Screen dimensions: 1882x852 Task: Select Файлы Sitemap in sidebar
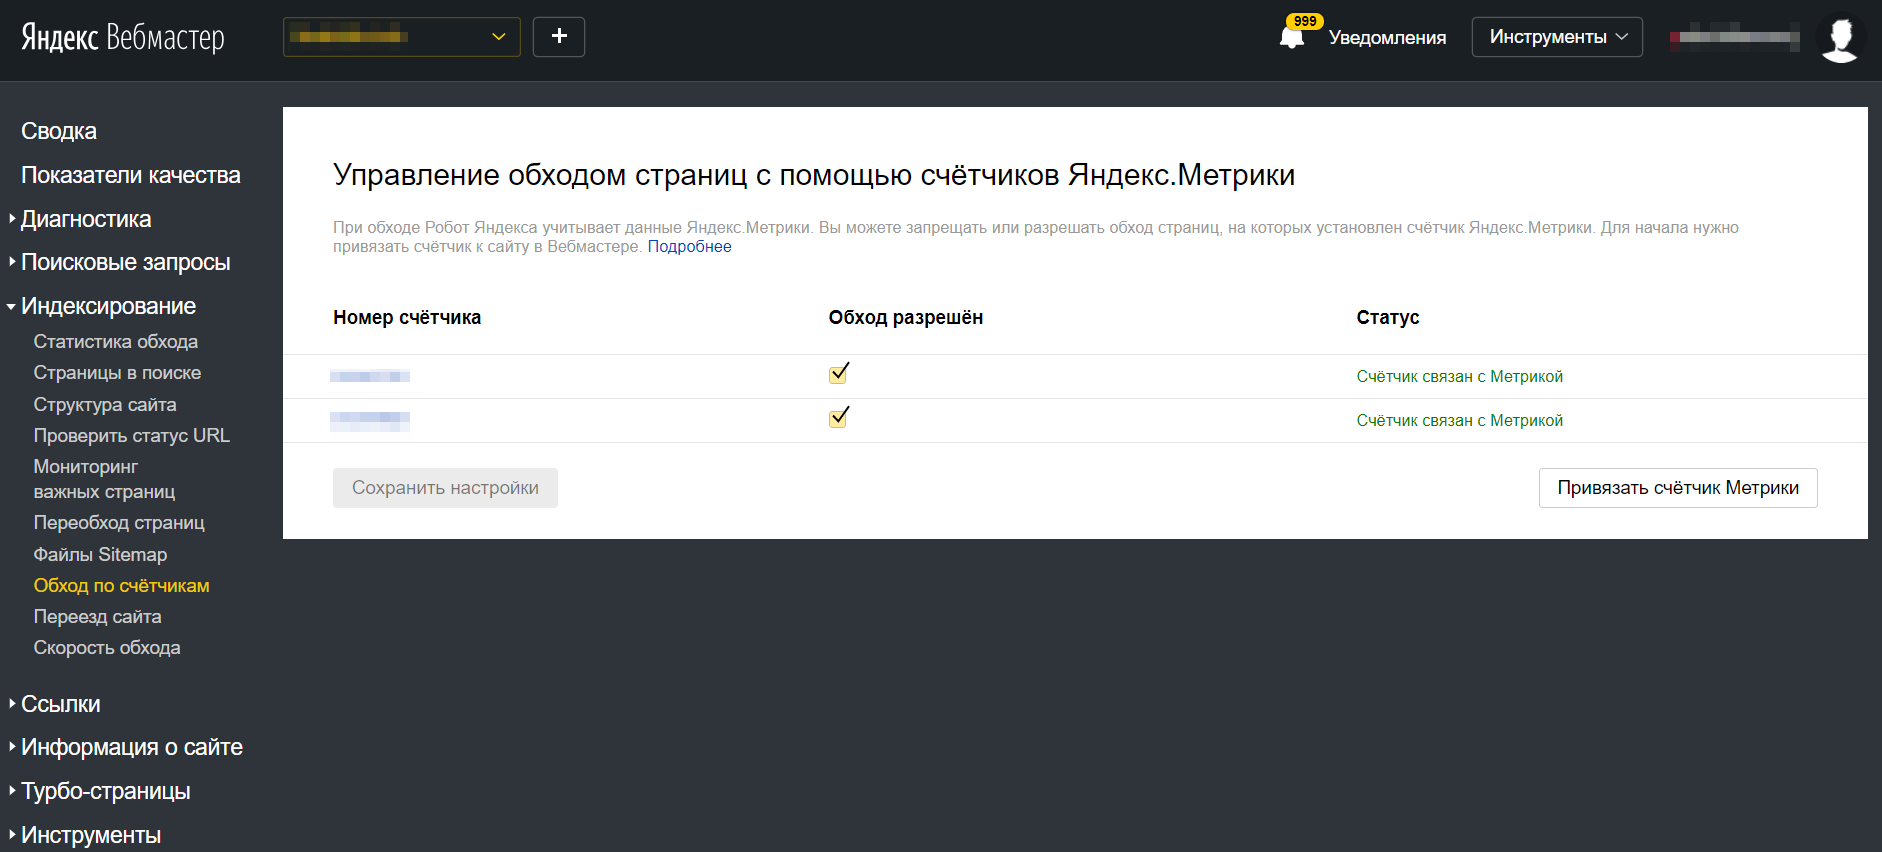pyautogui.click(x=100, y=554)
